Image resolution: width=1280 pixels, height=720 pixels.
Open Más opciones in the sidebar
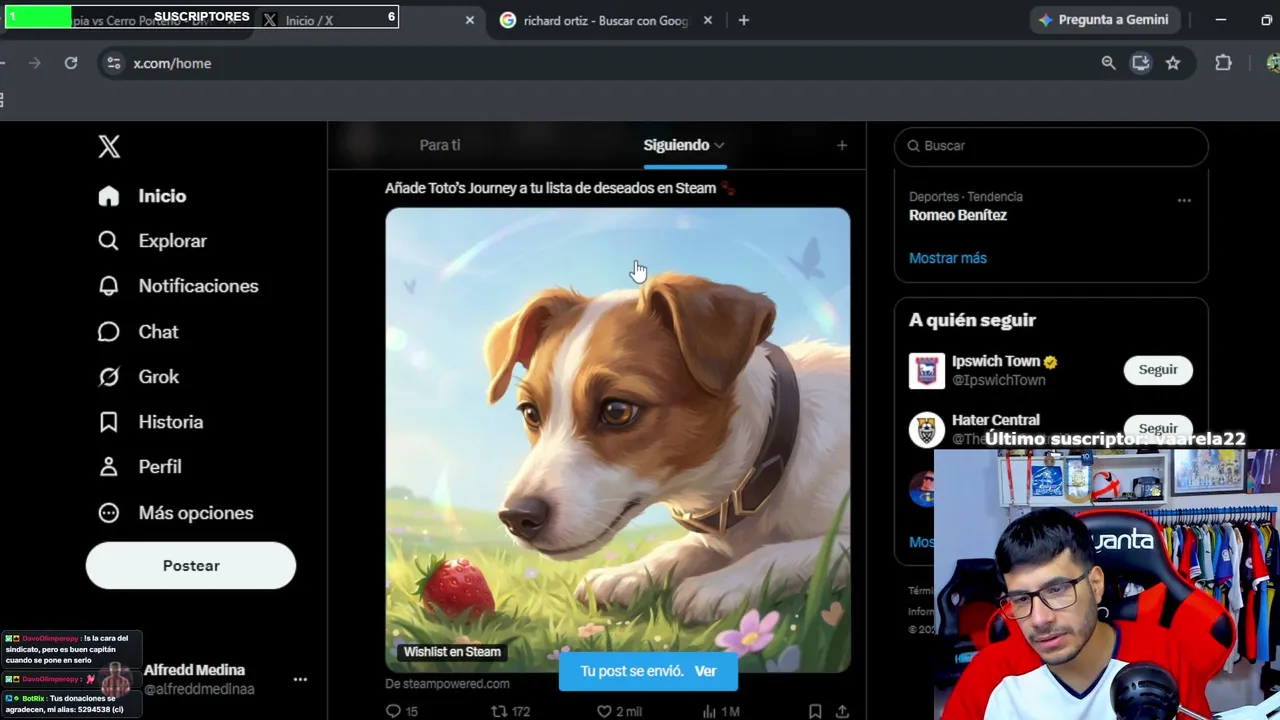[176, 513]
